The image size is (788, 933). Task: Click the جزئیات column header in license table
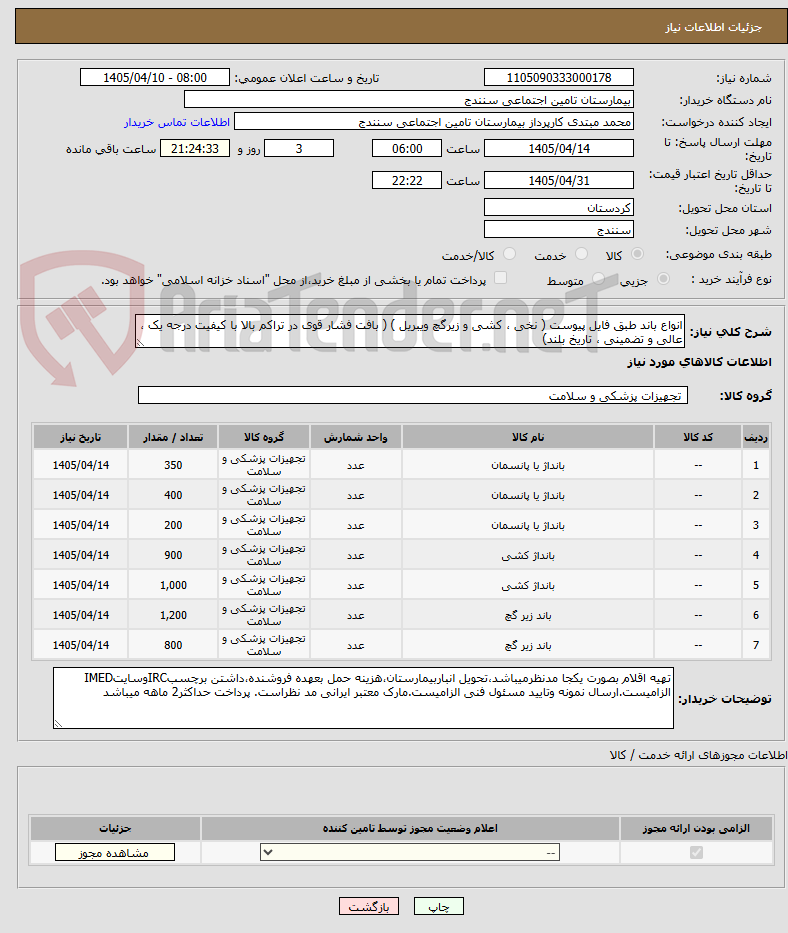tap(115, 828)
